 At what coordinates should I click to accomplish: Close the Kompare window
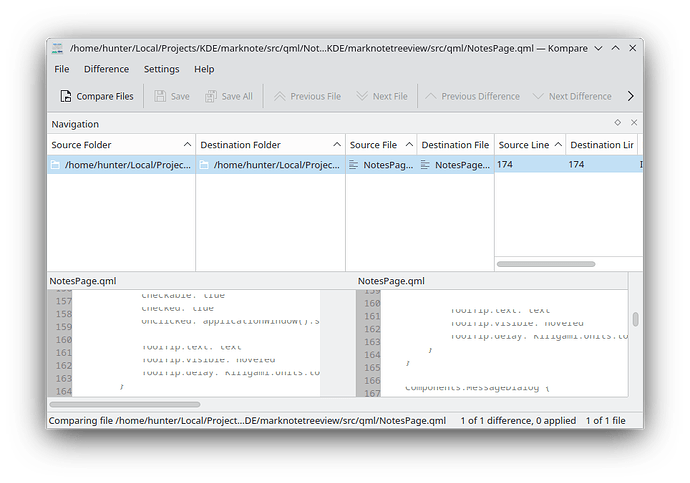(x=632, y=48)
